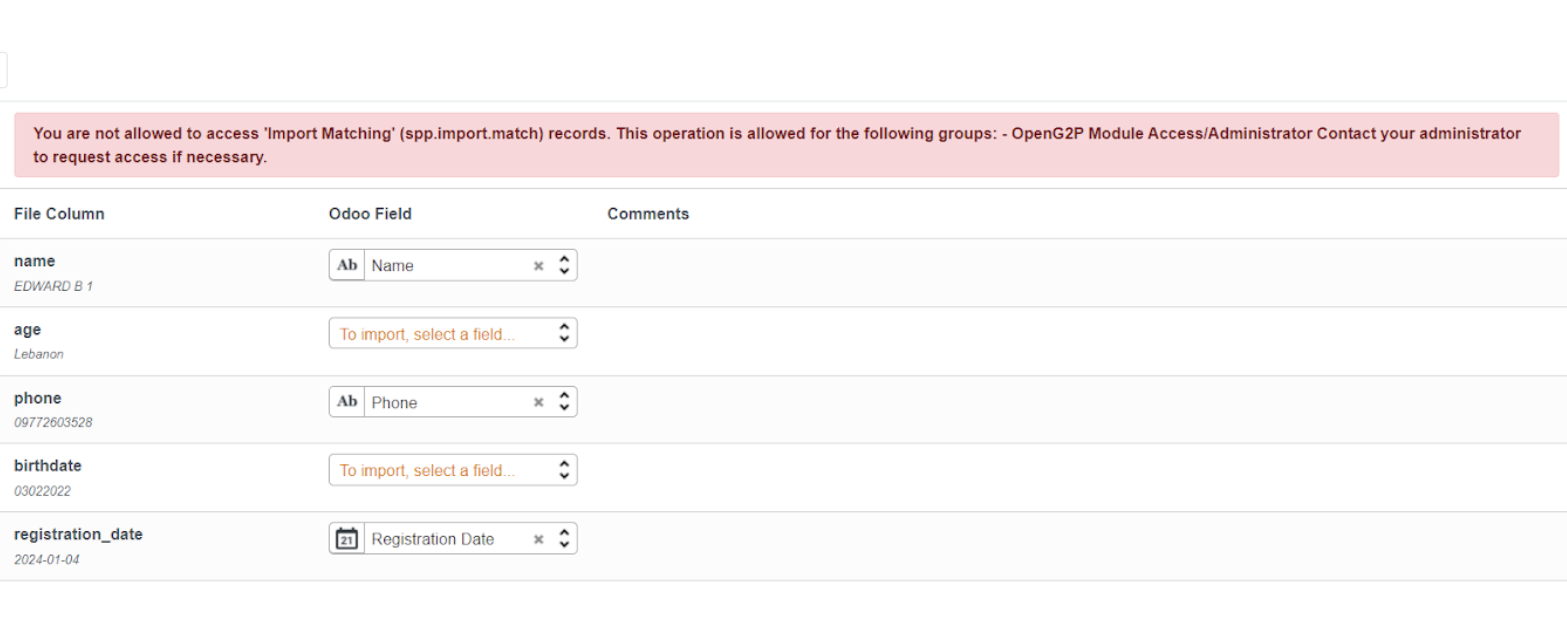Select the File Column header

tap(59, 213)
